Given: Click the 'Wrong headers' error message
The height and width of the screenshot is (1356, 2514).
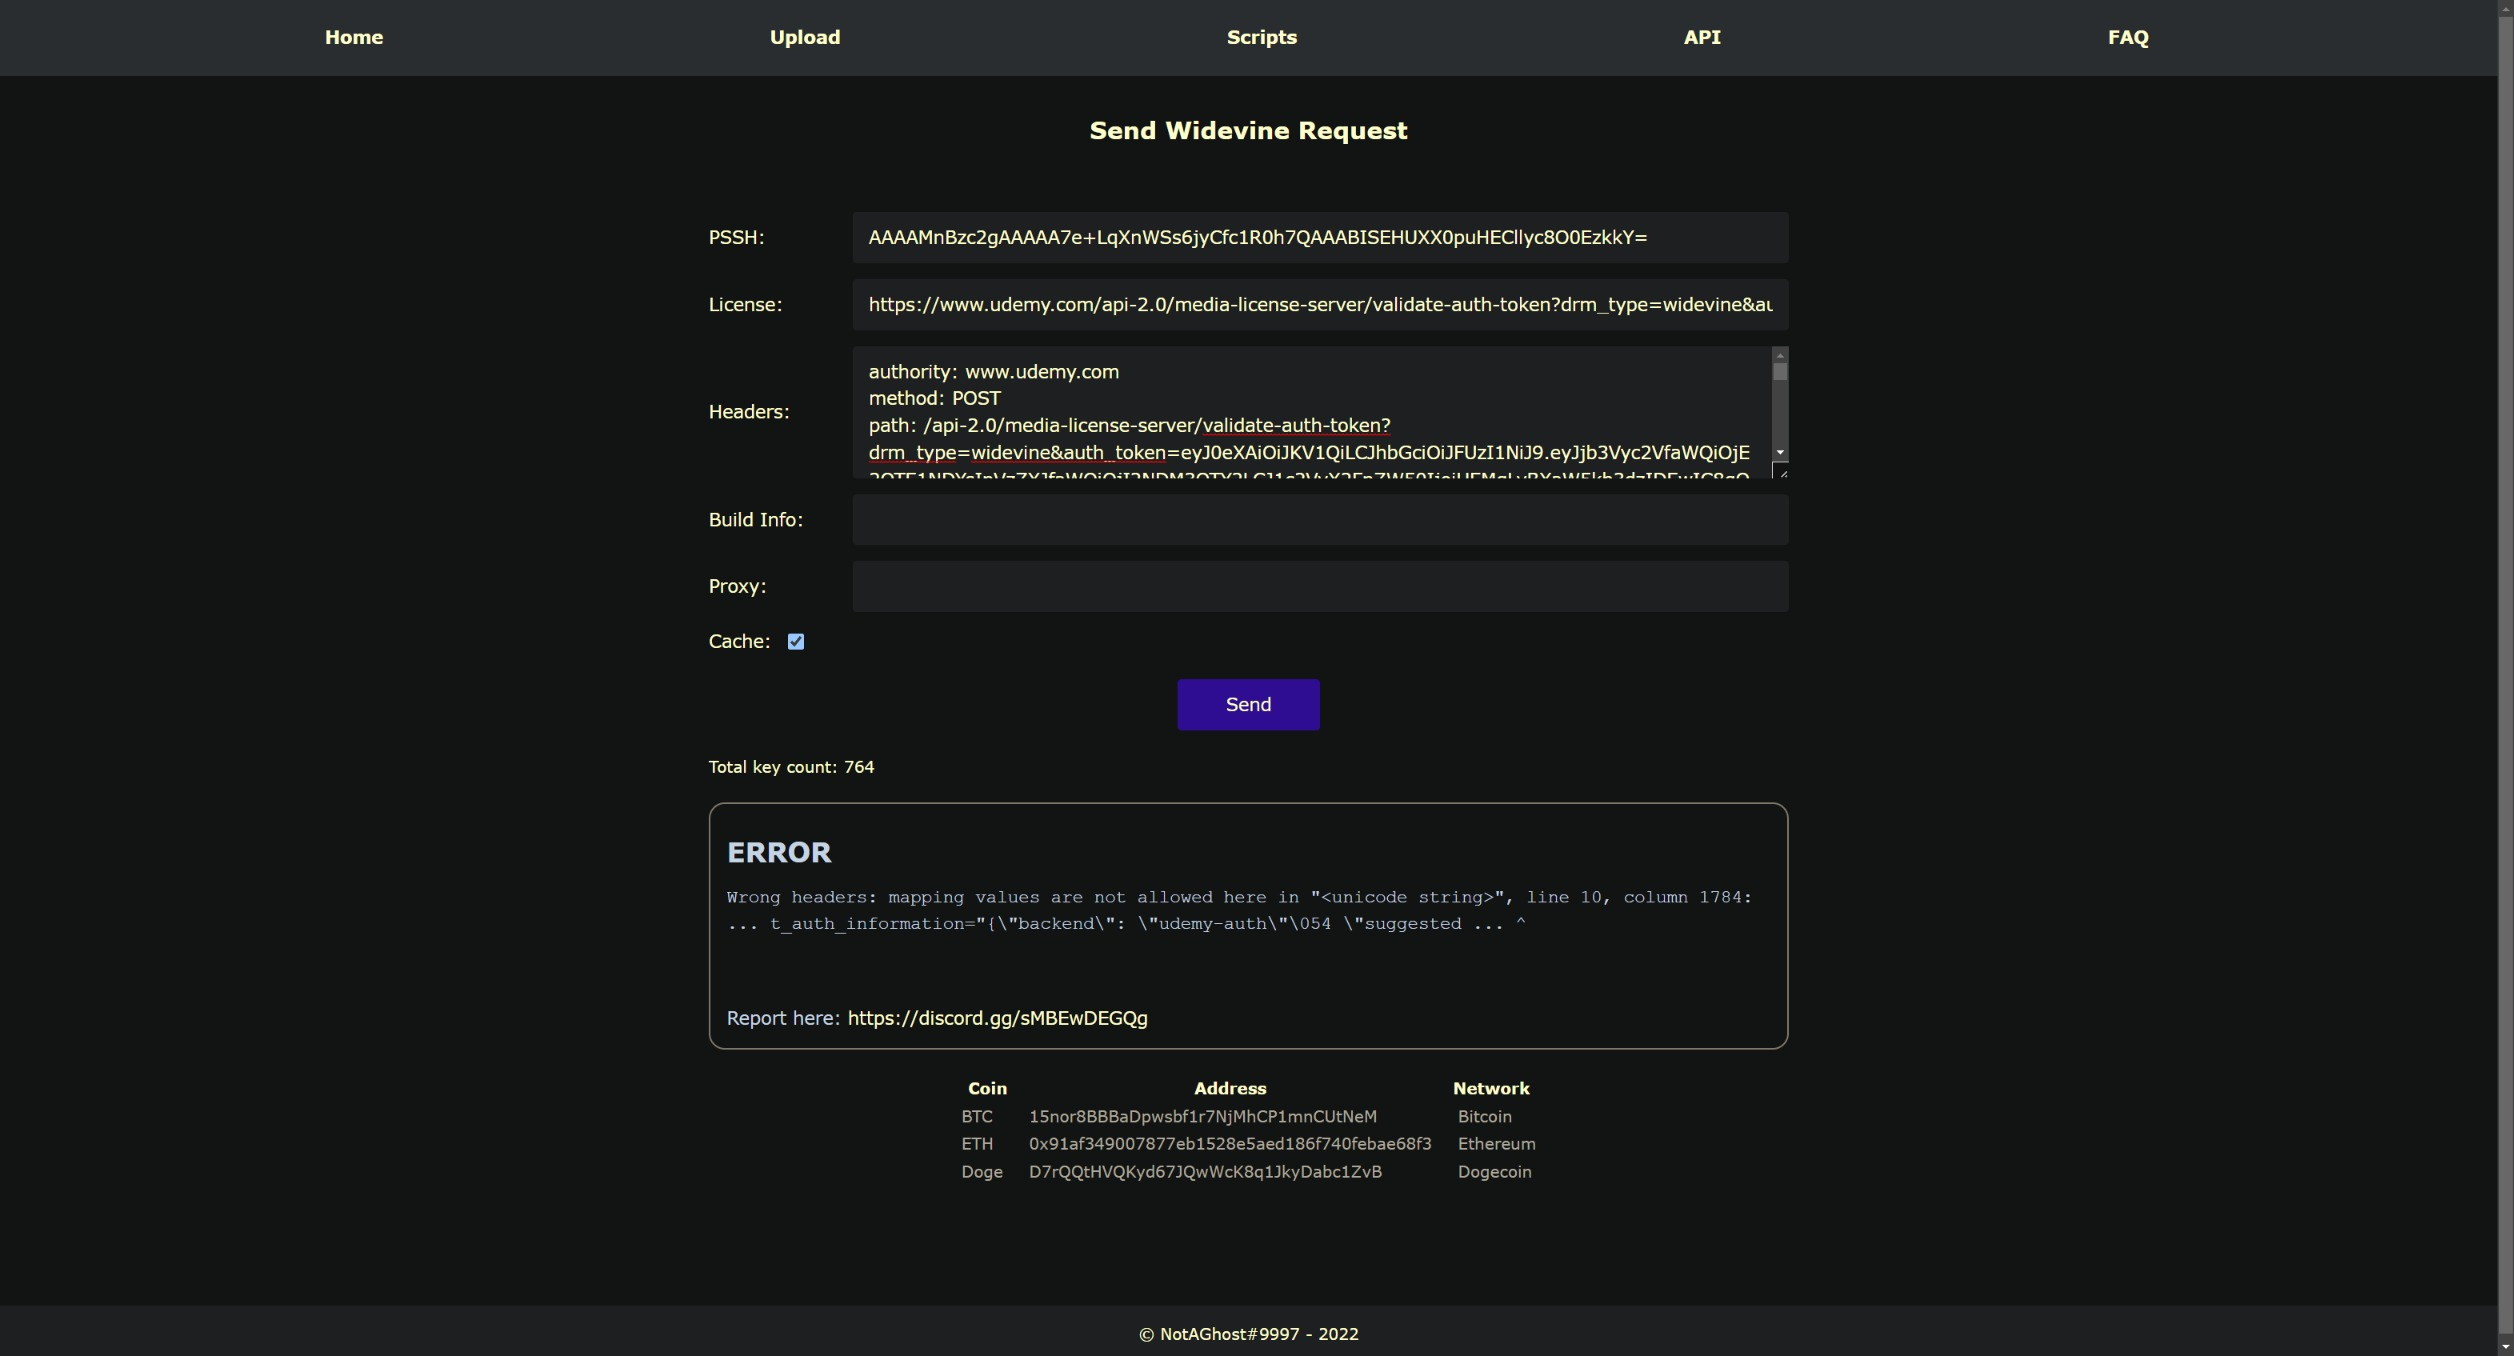Looking at the screenshot, I should point(1239,910).
